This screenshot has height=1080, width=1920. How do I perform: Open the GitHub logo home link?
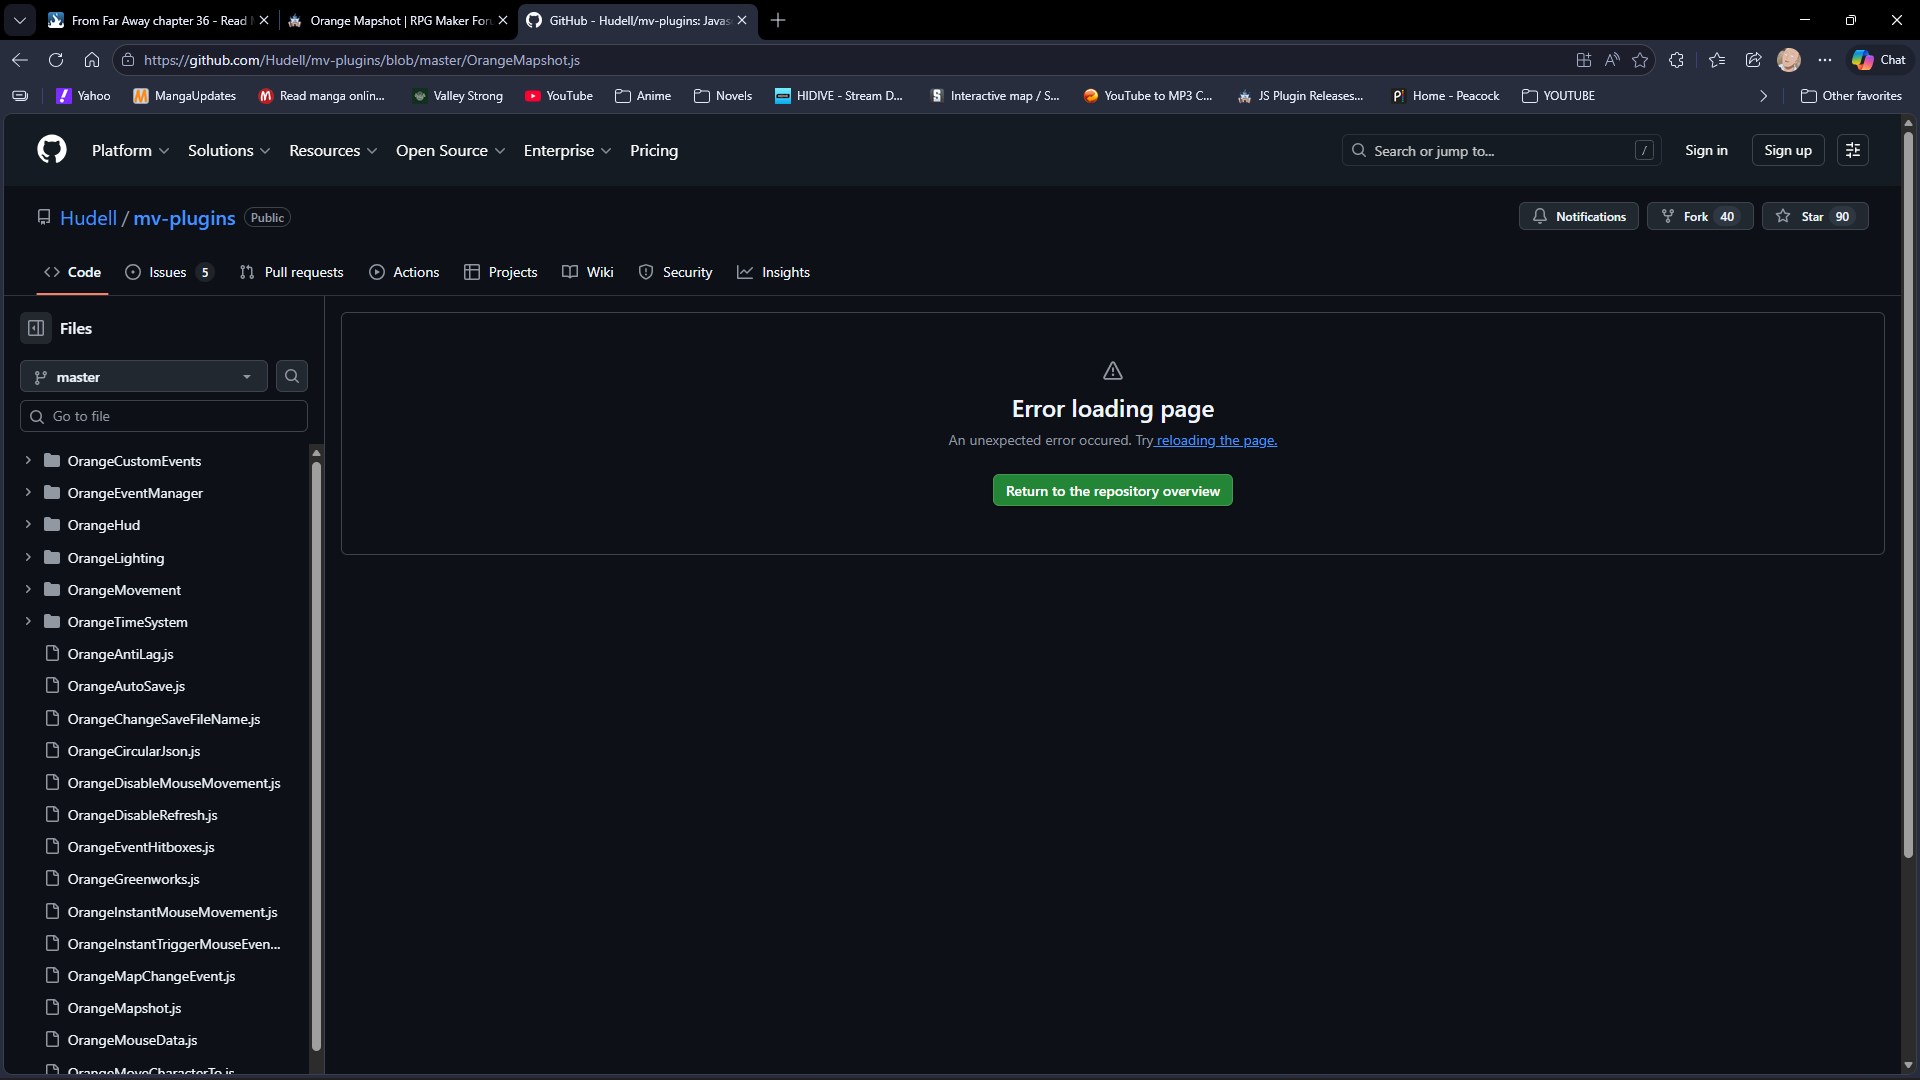[52, 150]
